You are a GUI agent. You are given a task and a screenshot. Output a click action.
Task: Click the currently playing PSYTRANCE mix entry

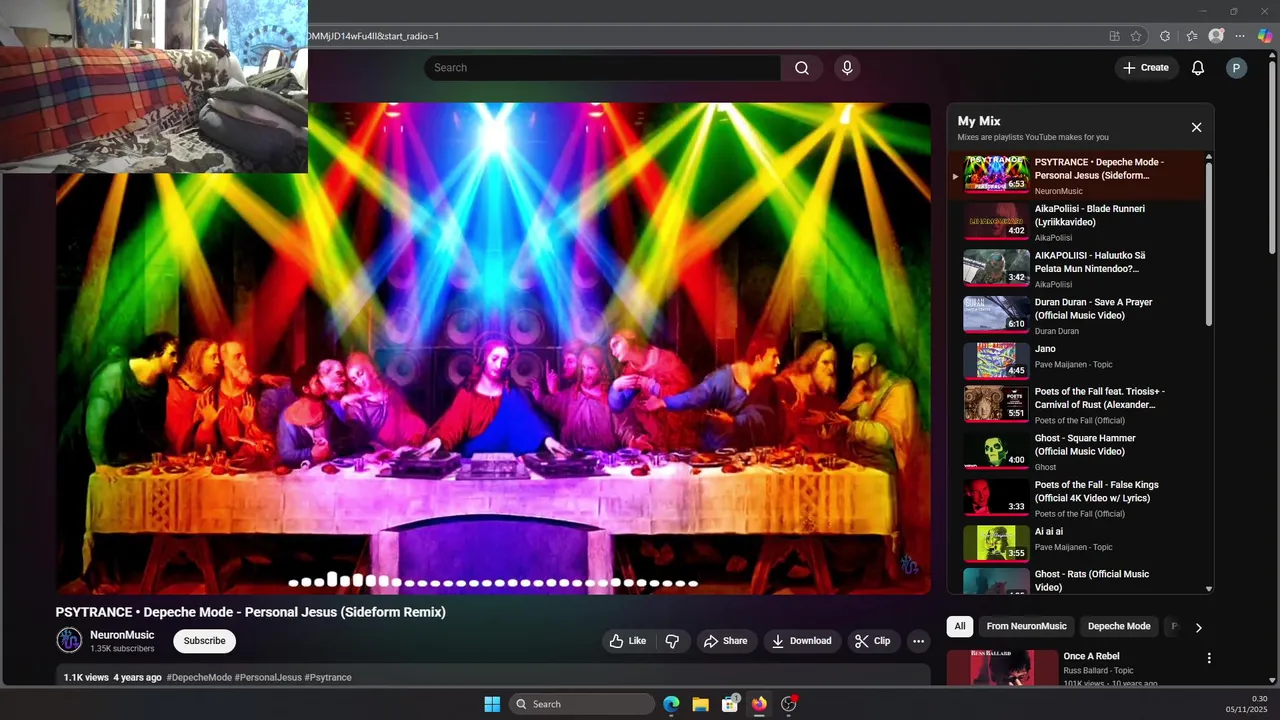click(1077, 175)
